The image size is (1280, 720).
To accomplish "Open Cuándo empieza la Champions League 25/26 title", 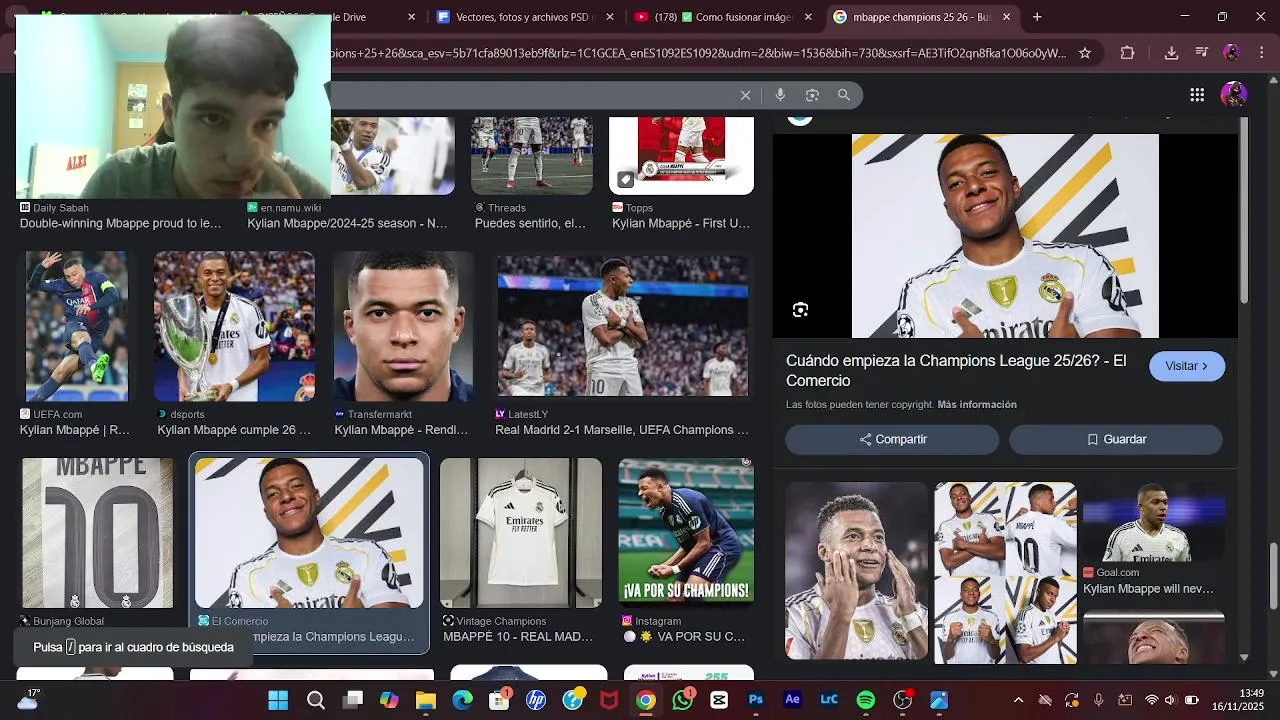I will coord(956,371).
